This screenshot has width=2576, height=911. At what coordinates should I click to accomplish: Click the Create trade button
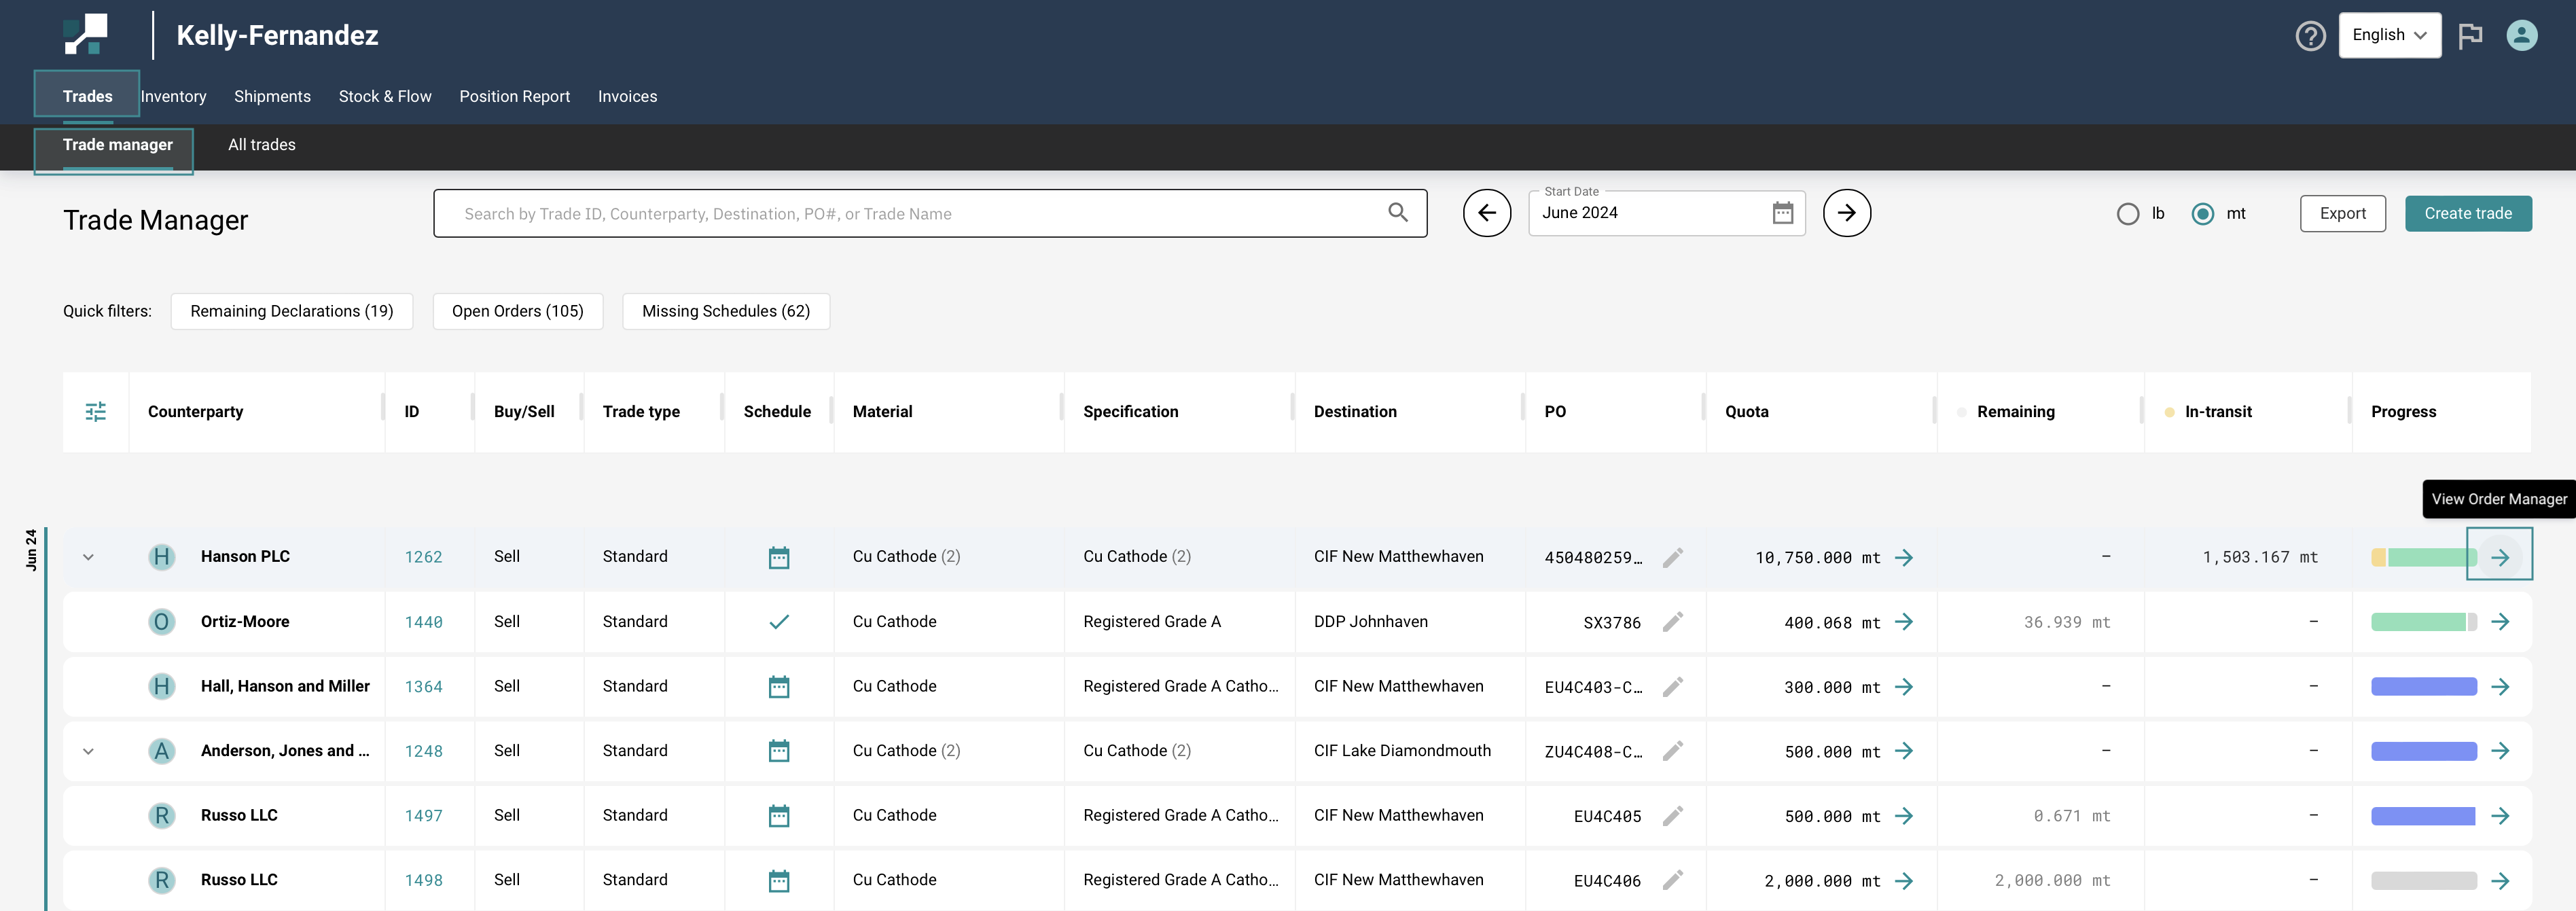pos(2467,213)
